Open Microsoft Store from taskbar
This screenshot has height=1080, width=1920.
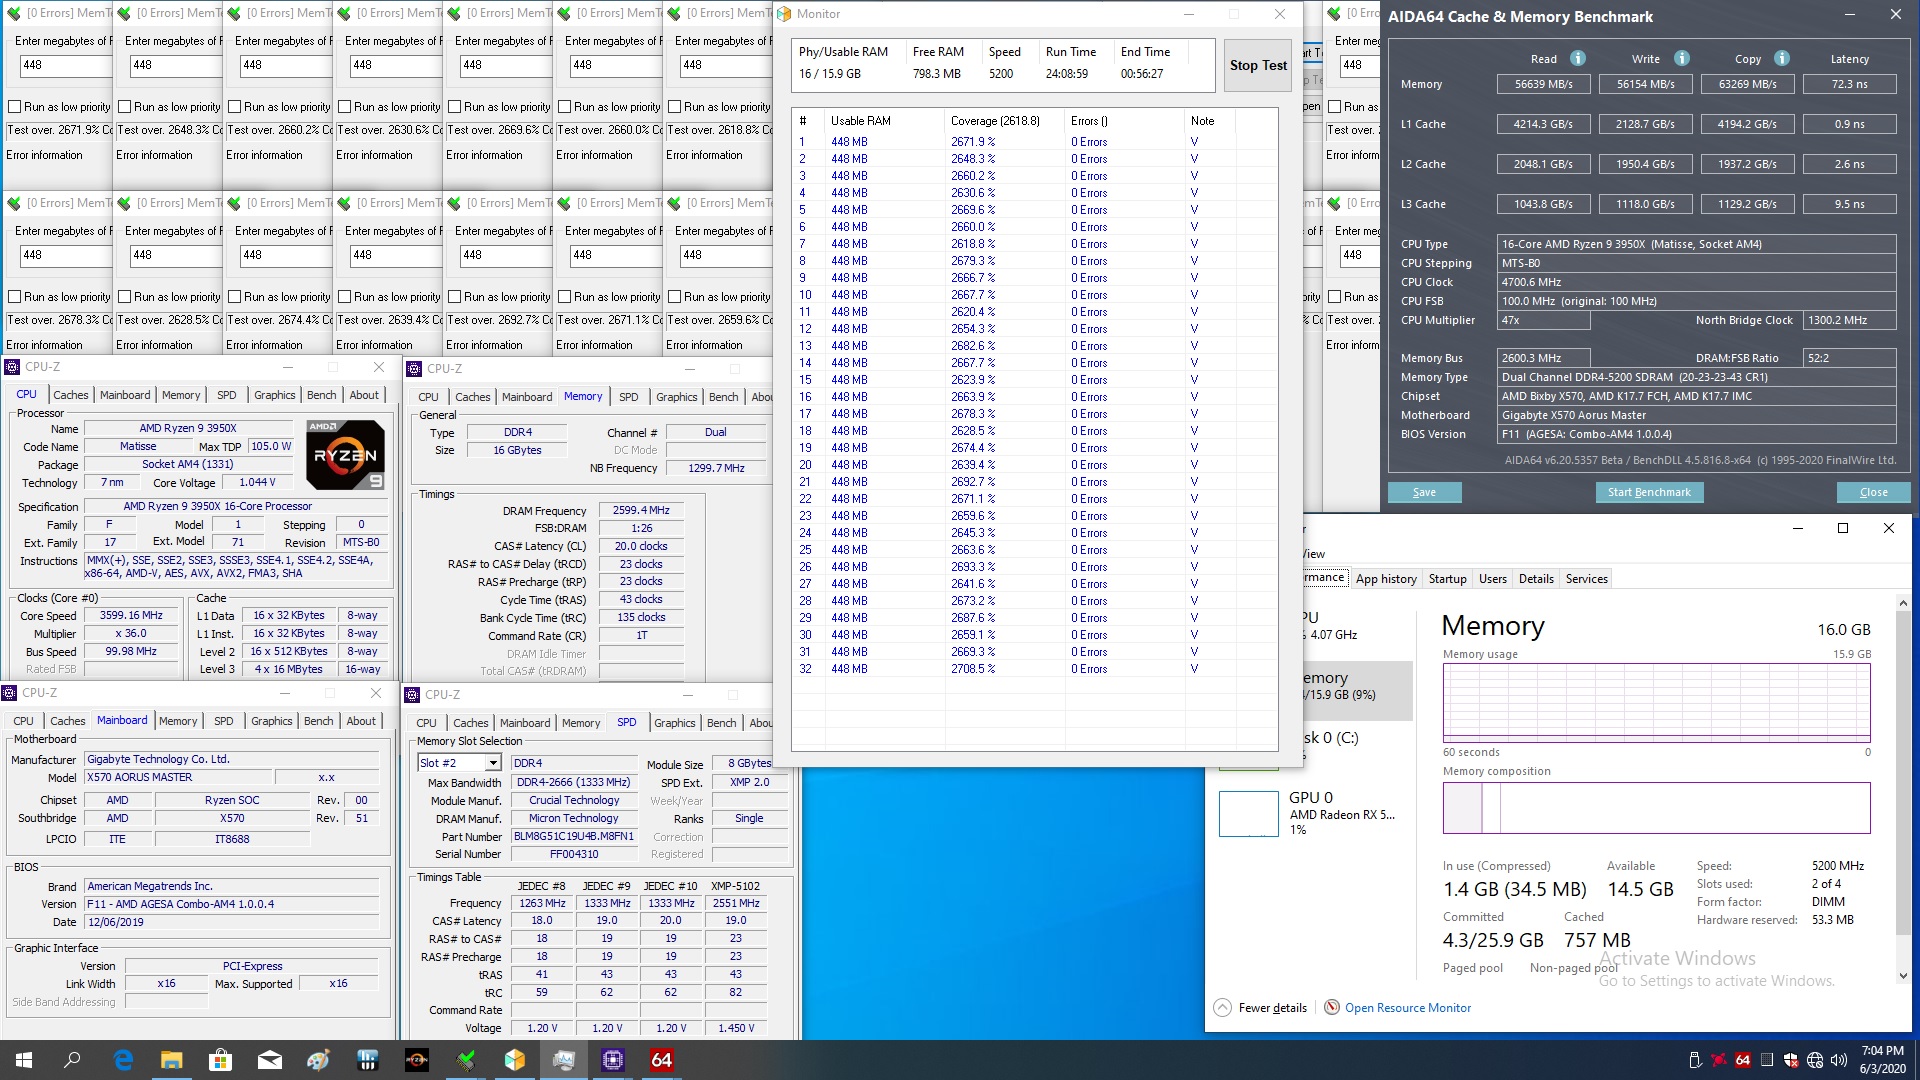point(221,1060)
